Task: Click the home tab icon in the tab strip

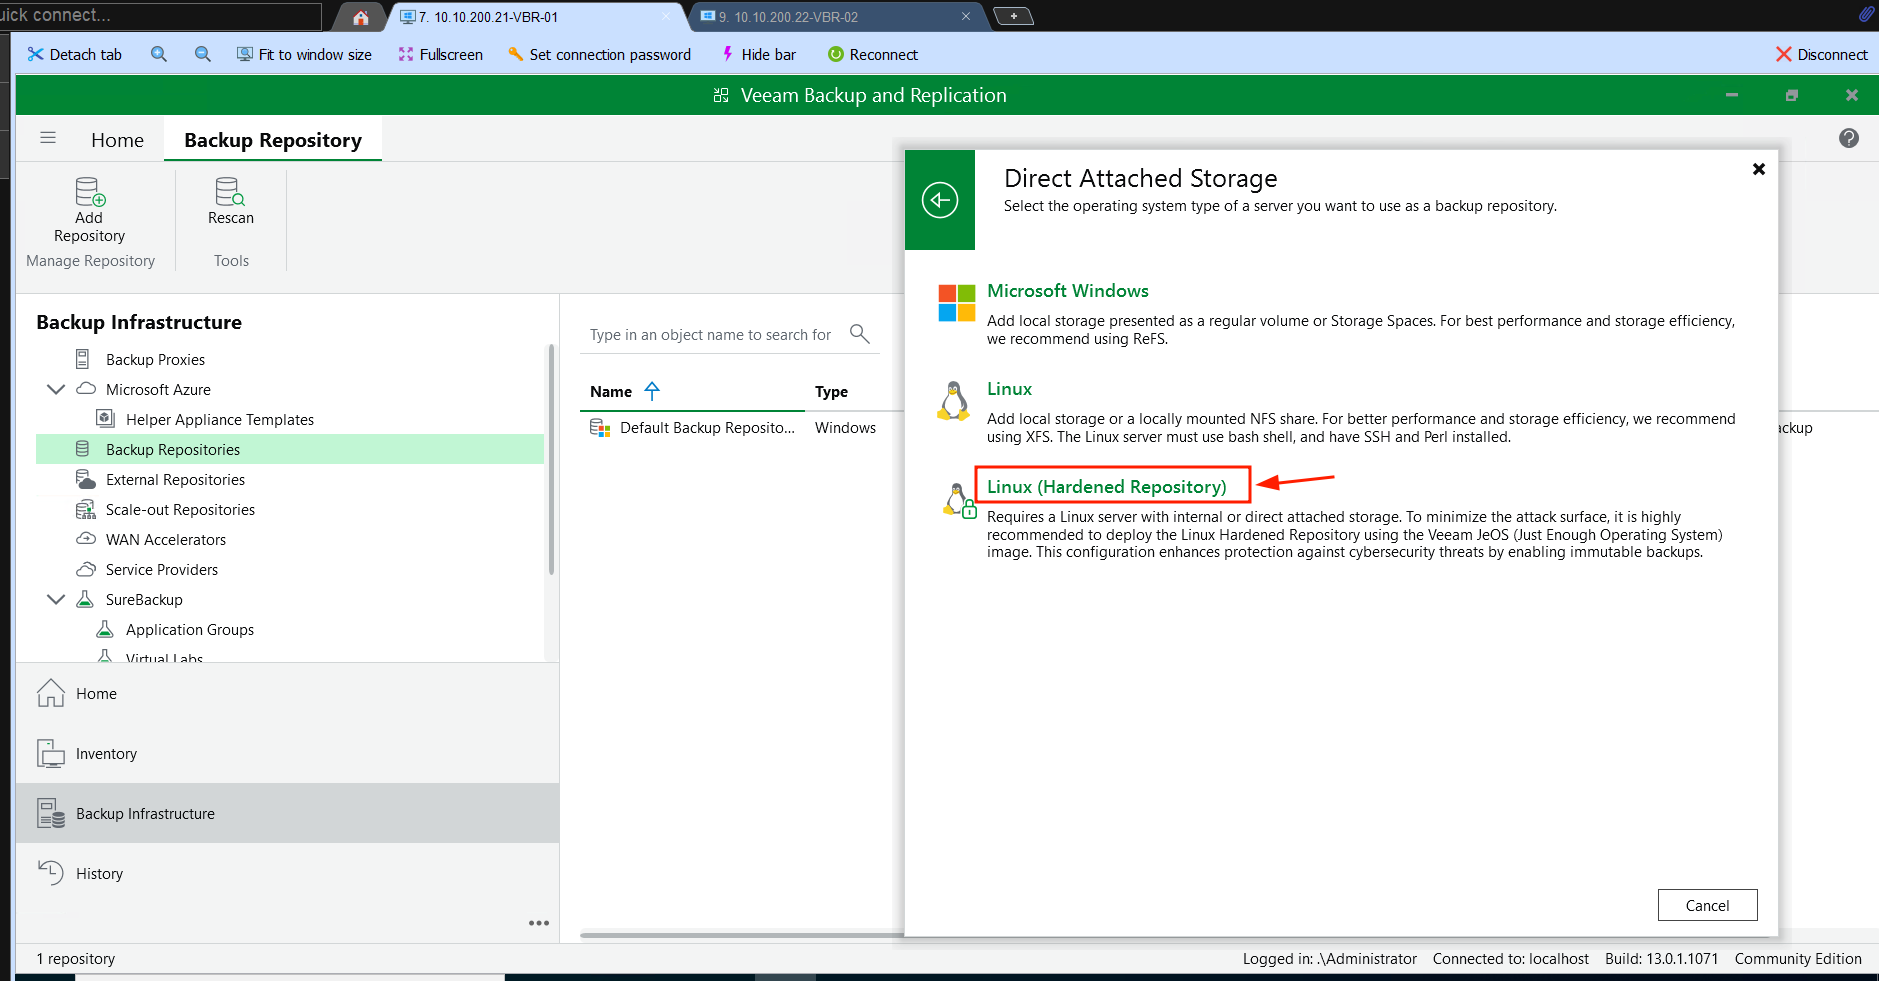Action: pos(361,17)
